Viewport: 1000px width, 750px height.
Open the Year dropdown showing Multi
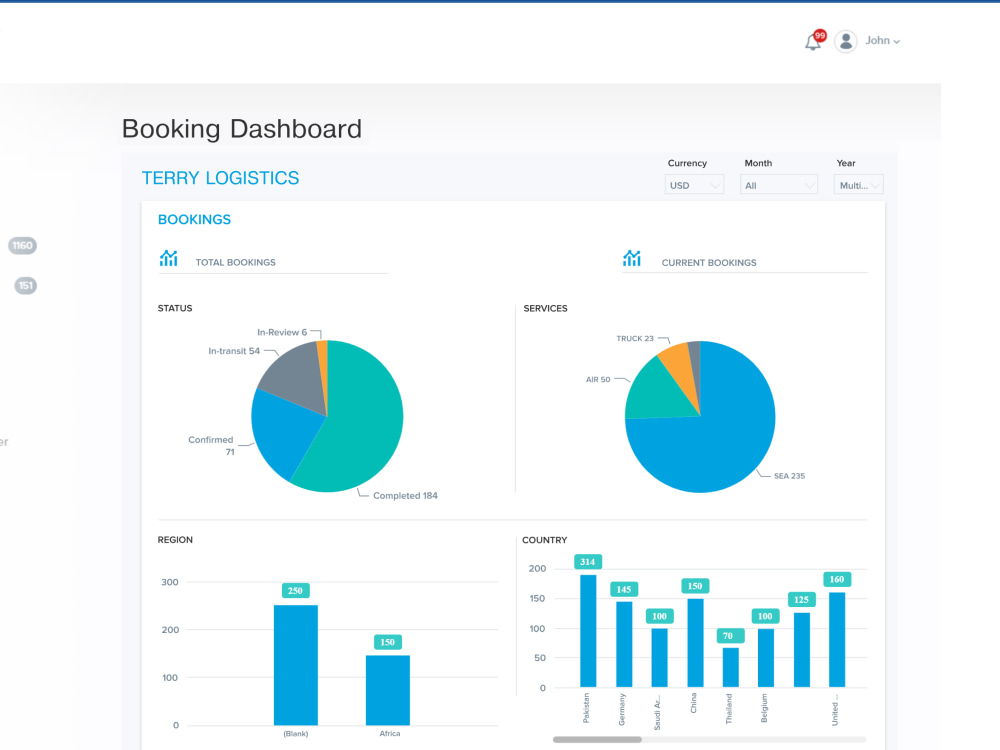[x=858, y=184]
